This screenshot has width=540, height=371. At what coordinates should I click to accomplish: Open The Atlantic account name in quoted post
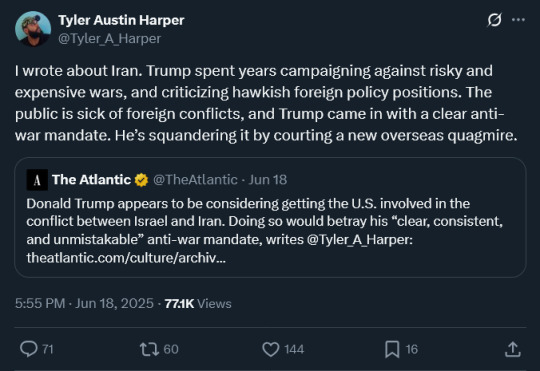pos(91,179)
